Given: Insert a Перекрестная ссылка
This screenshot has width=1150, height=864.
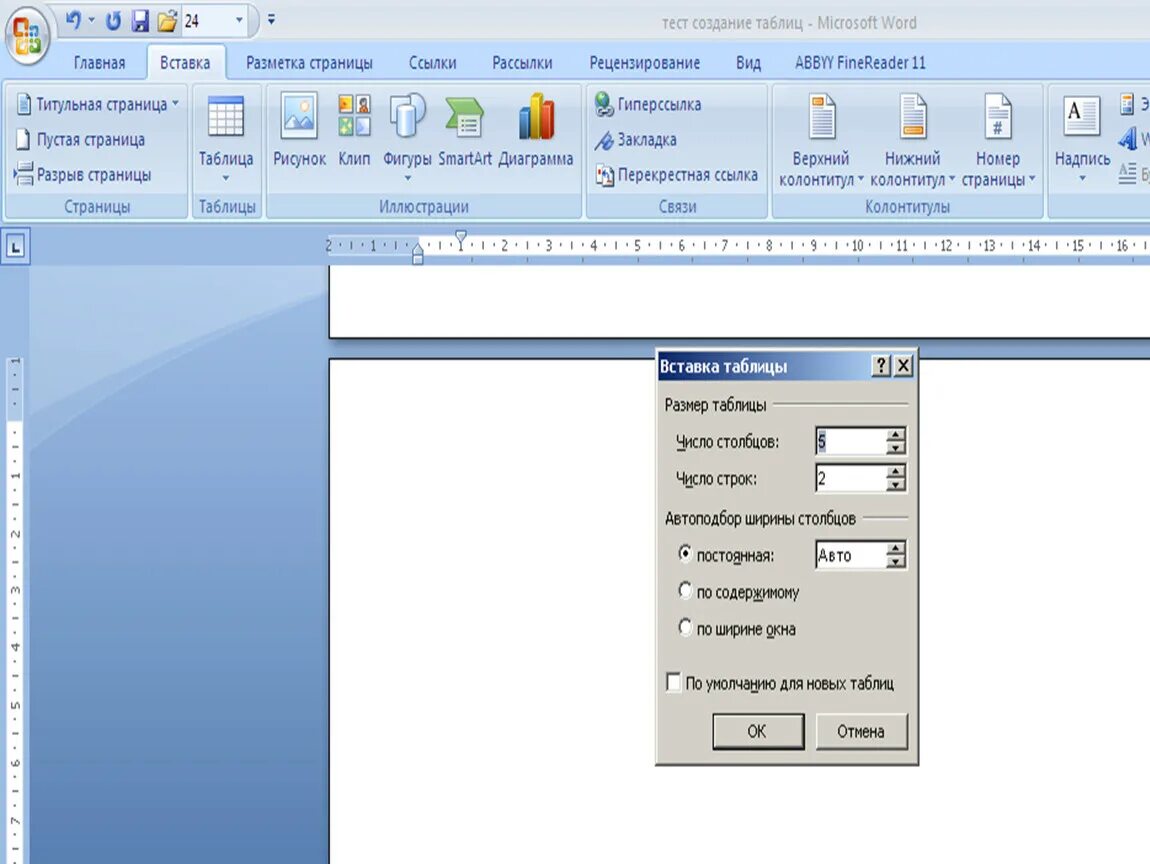Looking at the screenshot, I should point(676,175).
